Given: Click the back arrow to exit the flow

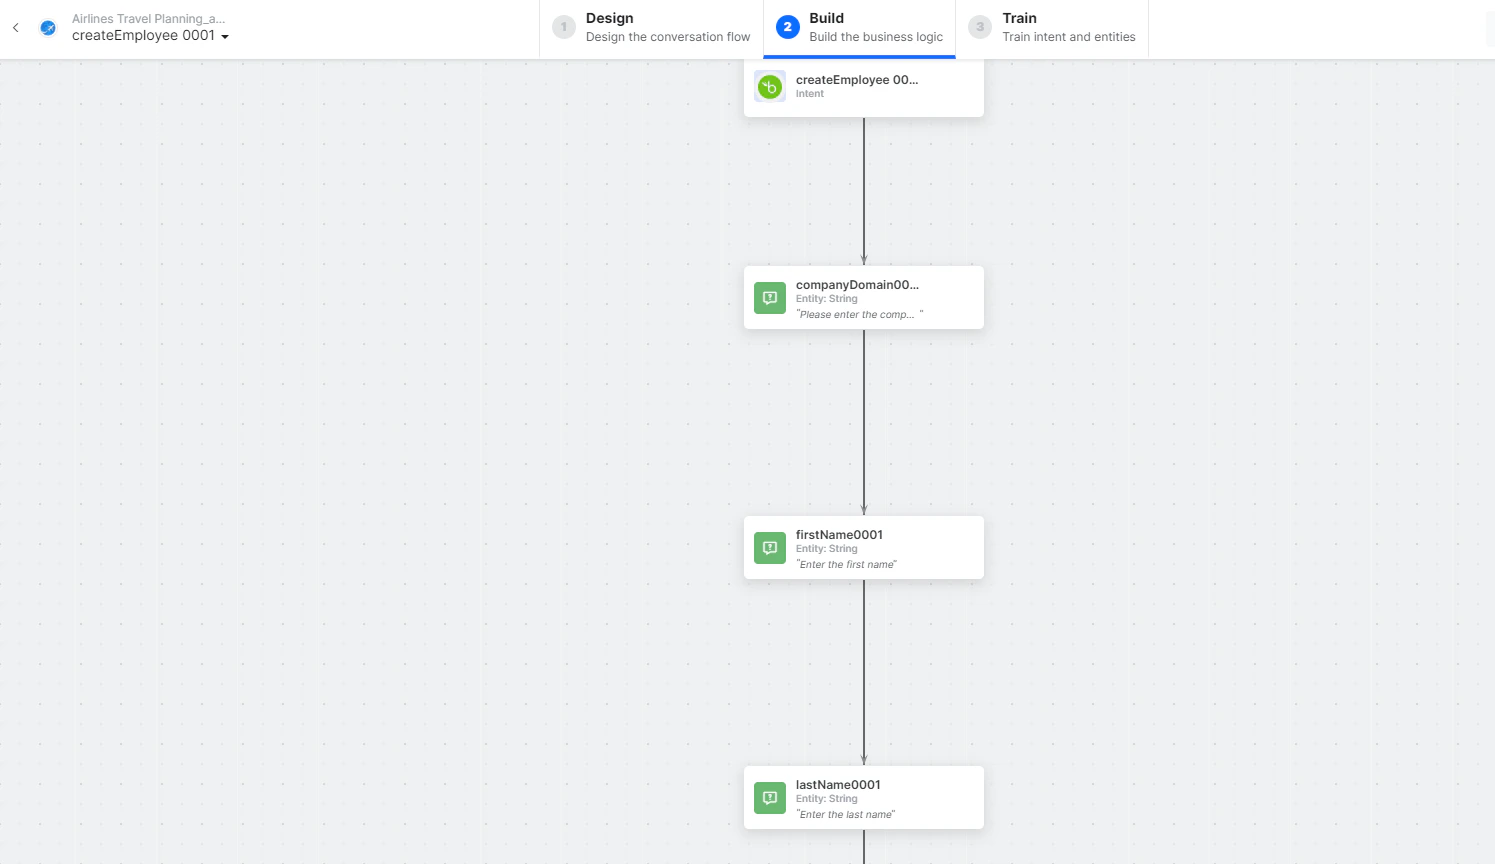Looking at the screenshot, I should (15, 27).
